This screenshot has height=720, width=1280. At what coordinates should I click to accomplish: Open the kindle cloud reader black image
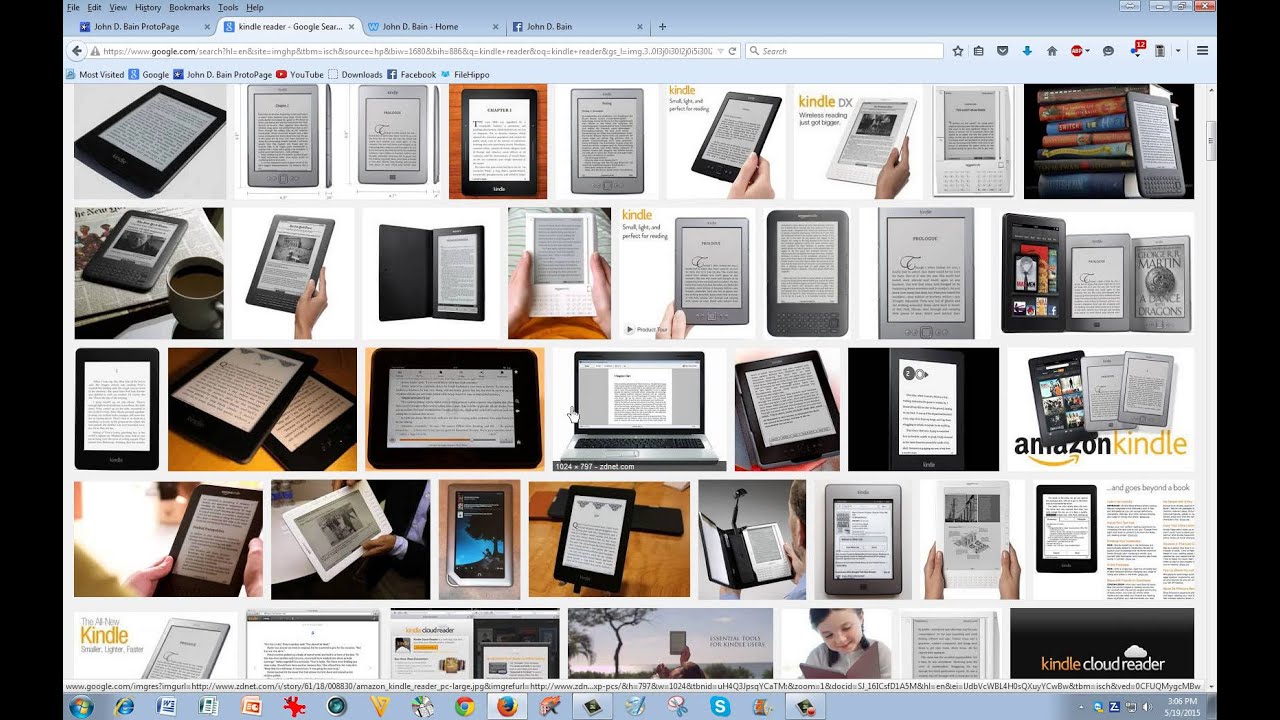point(1102,644)
